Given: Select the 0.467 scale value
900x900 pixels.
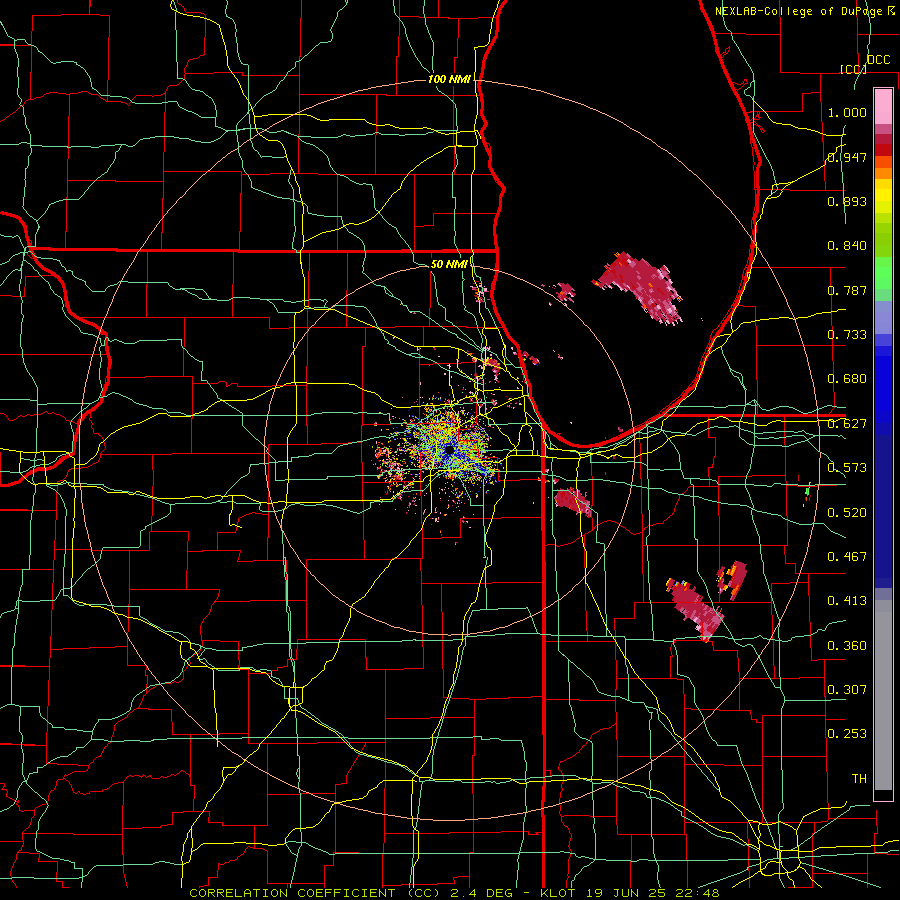Looking at the screenshot, I should point(847,557).
